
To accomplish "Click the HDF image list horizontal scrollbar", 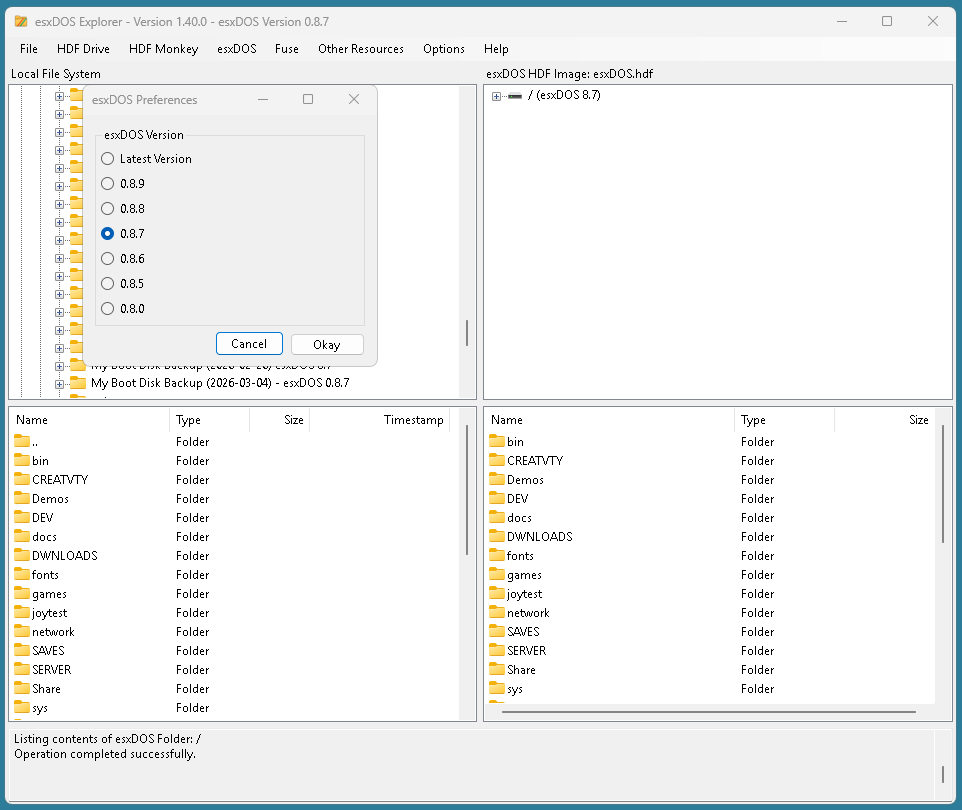I will pyautogui.click(x=709, y=712).
